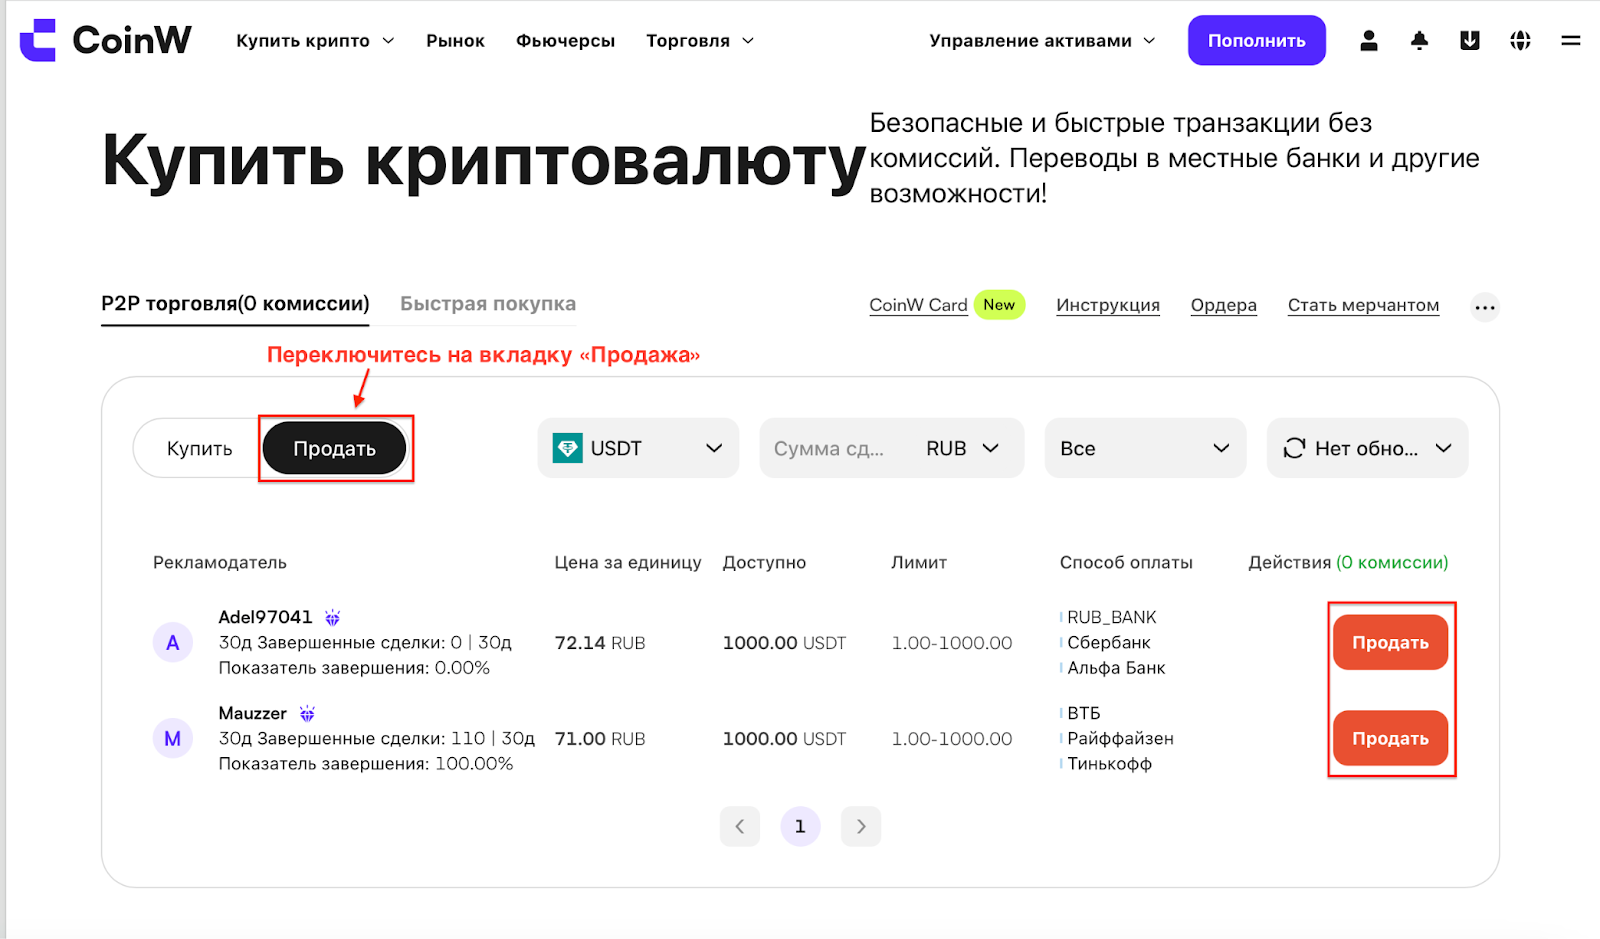
Task: Open the three-dots more options button
Action: pos(1485,307)
